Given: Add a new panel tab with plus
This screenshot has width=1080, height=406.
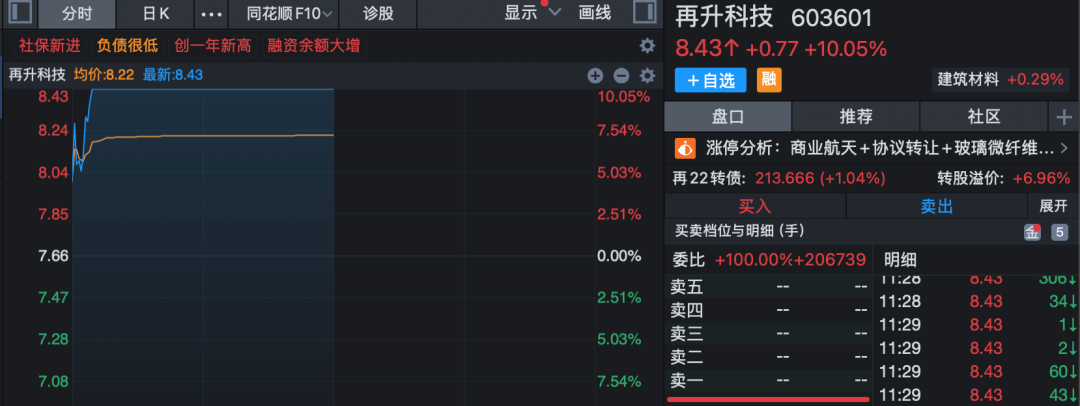Looking at the screenshot, I should [x=1064, y=117].
